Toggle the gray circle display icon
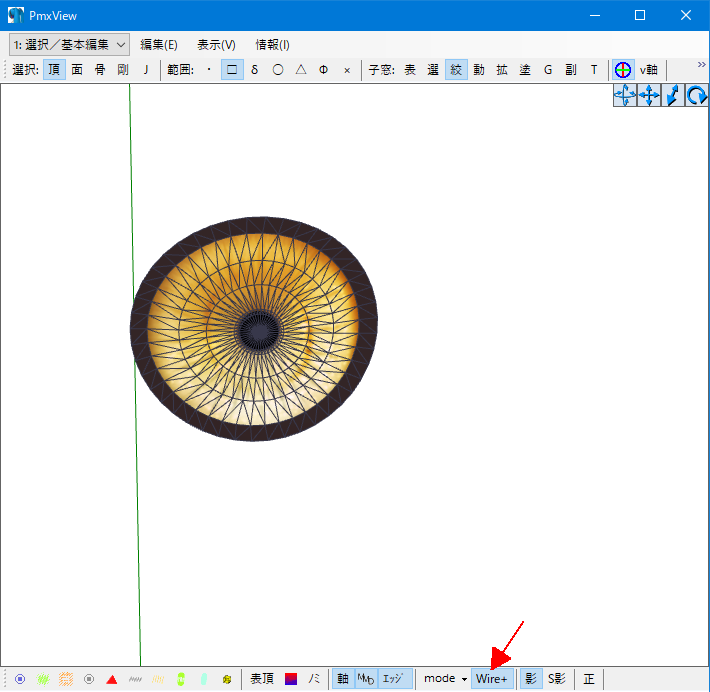This screenshot has width=710, height=692. pos(89,679)
